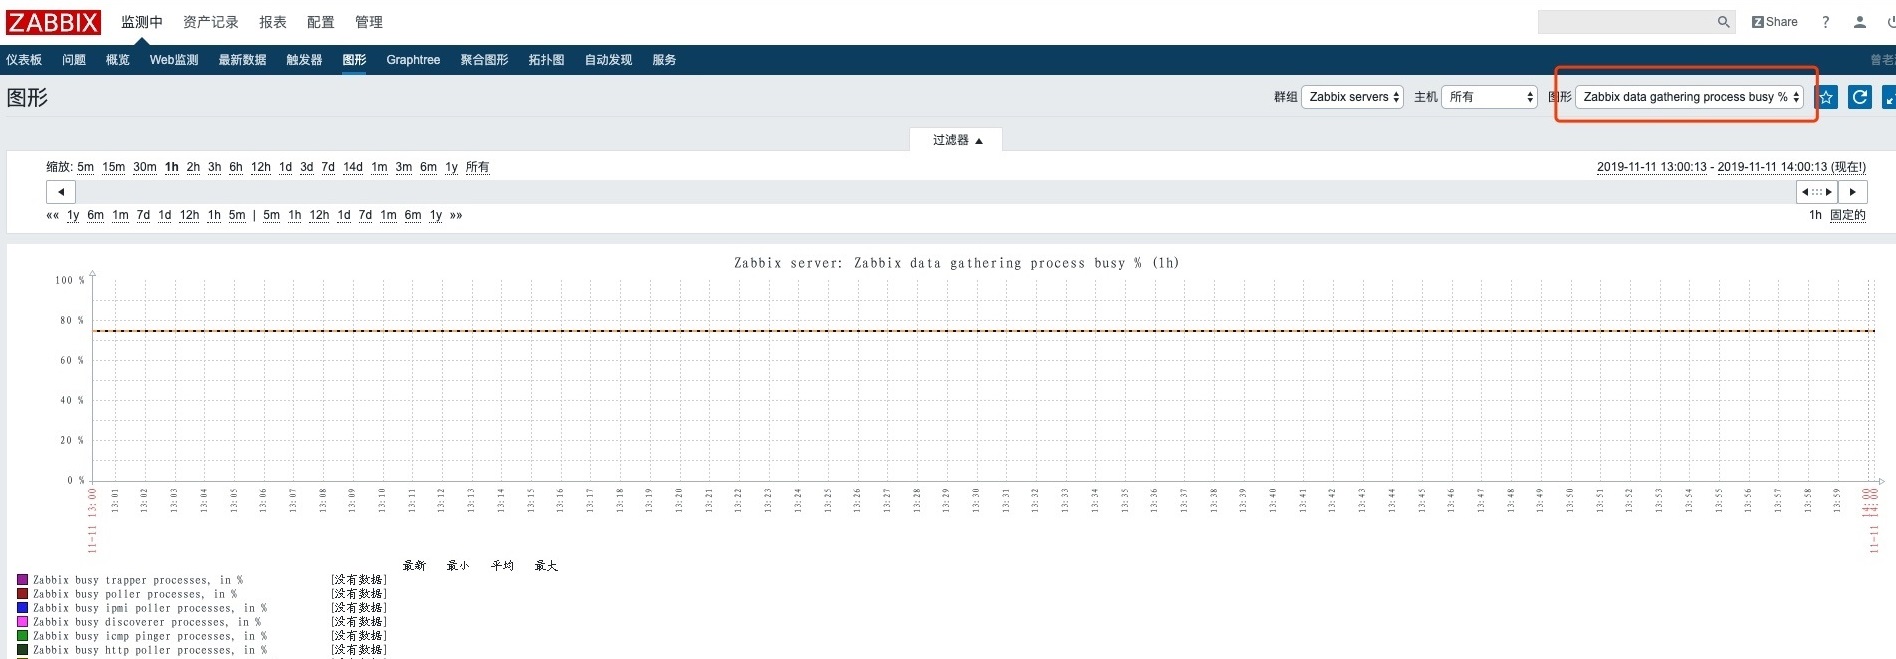Open the Zabbix data gathering process dropdown

(x=1689, y=97)
